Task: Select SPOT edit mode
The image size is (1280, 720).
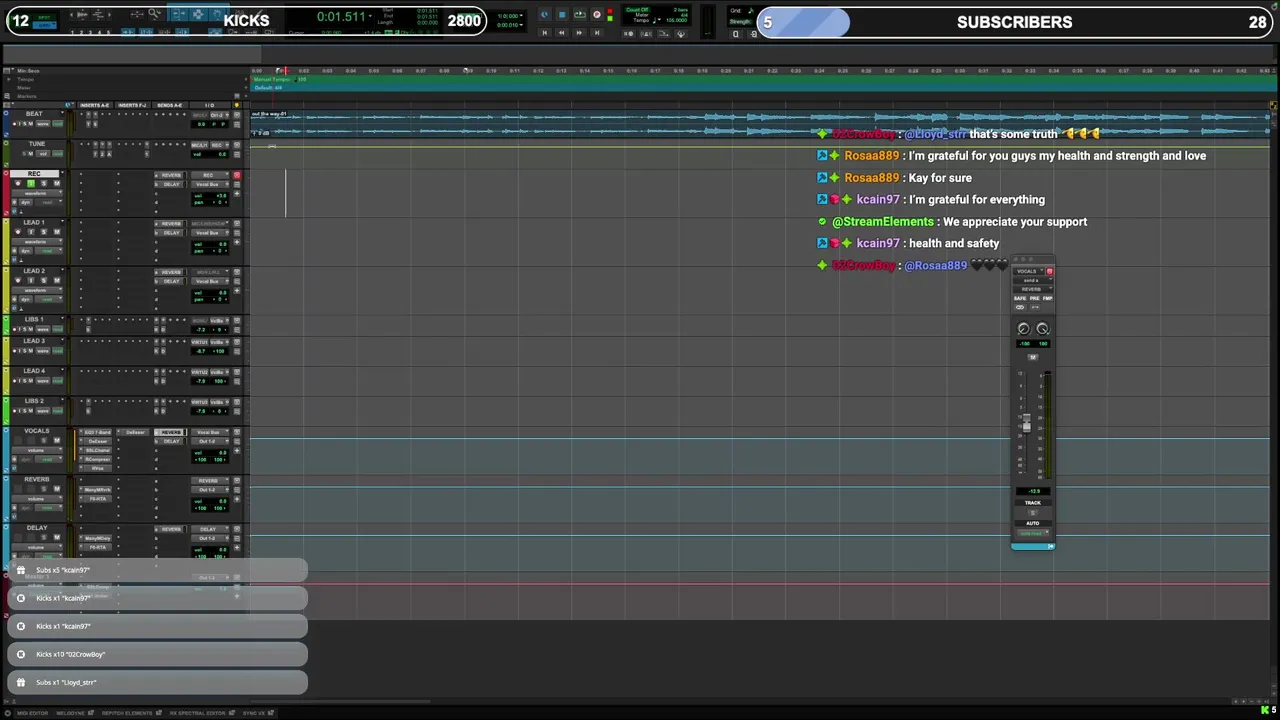Action: (44, 17)
